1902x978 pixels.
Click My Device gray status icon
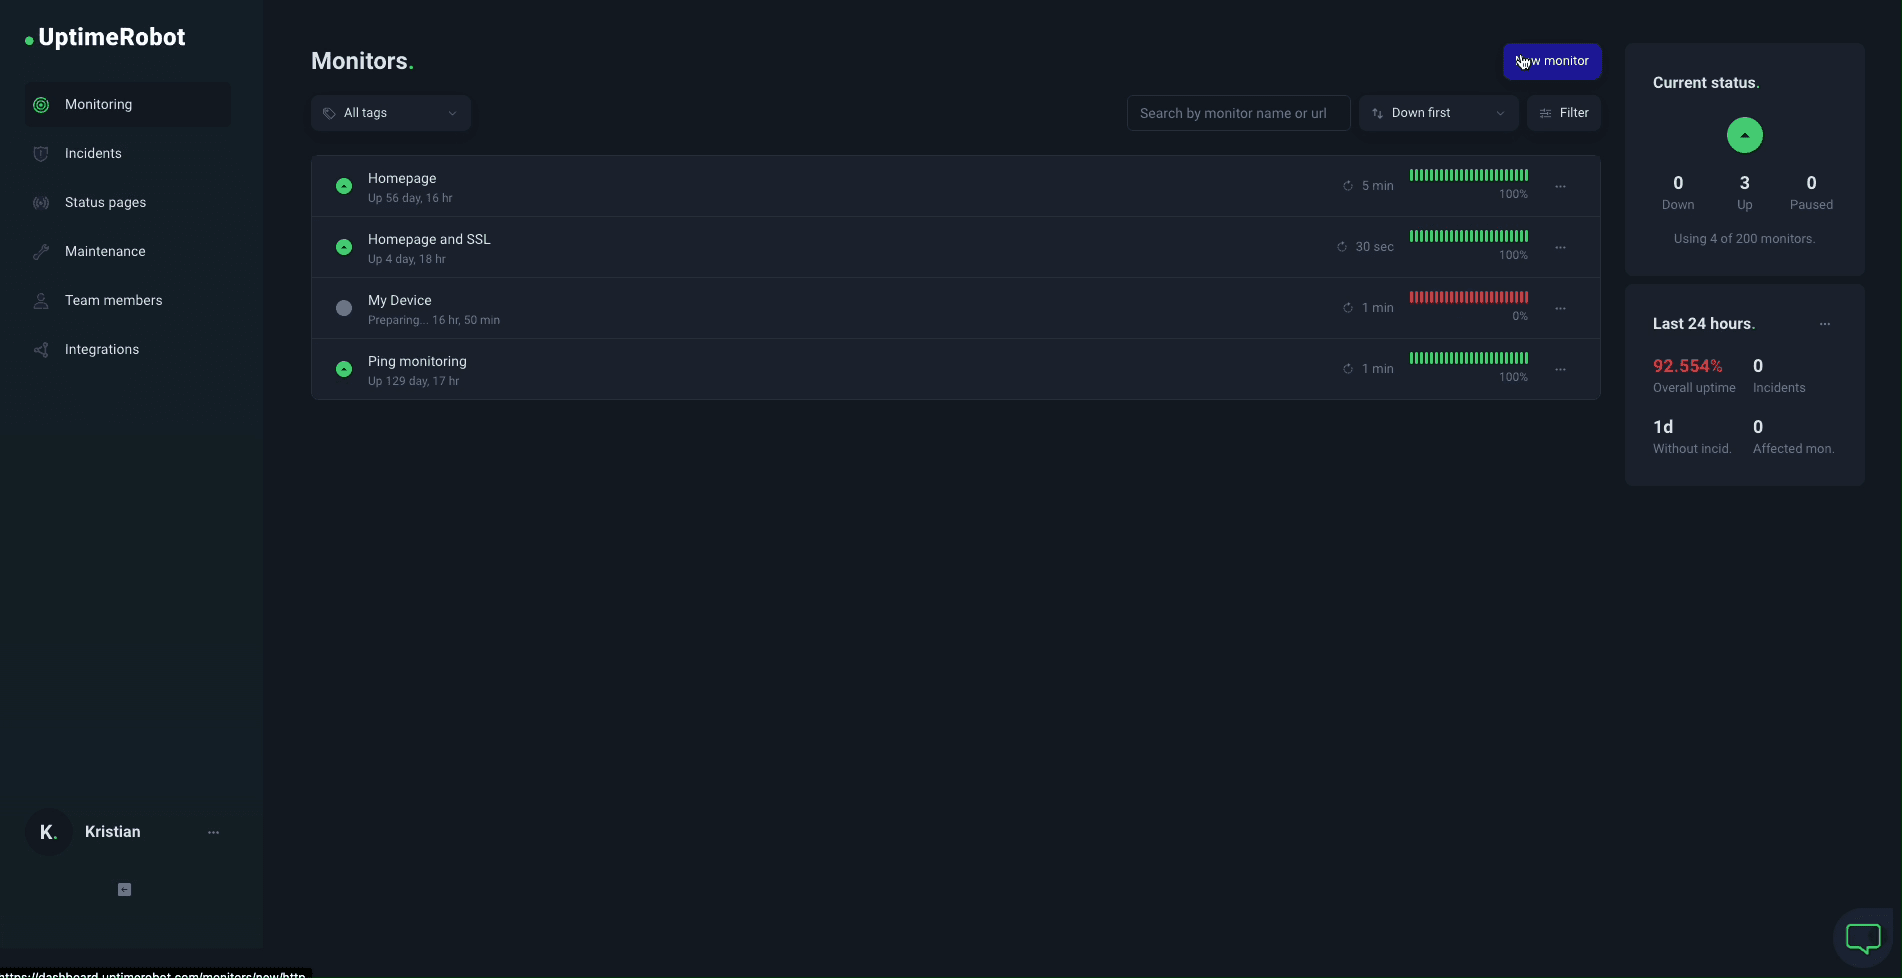click(x=344, y=308)
